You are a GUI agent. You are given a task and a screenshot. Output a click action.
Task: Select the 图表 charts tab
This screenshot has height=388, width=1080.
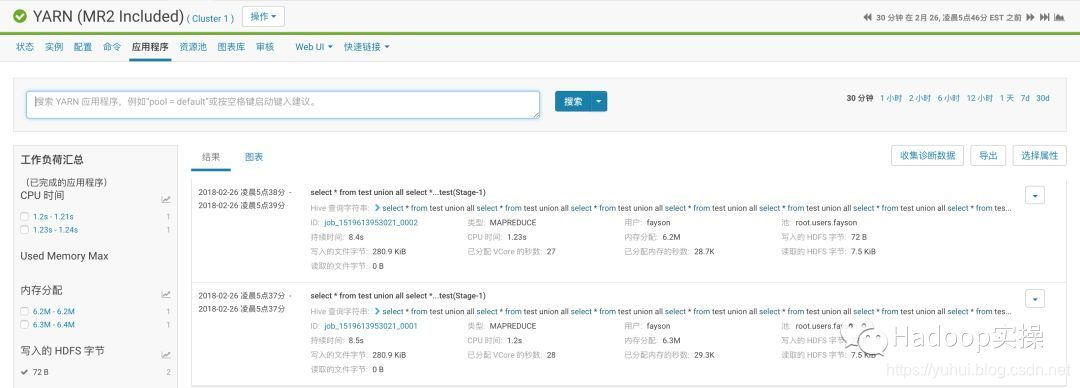click(x=254, y=157)
